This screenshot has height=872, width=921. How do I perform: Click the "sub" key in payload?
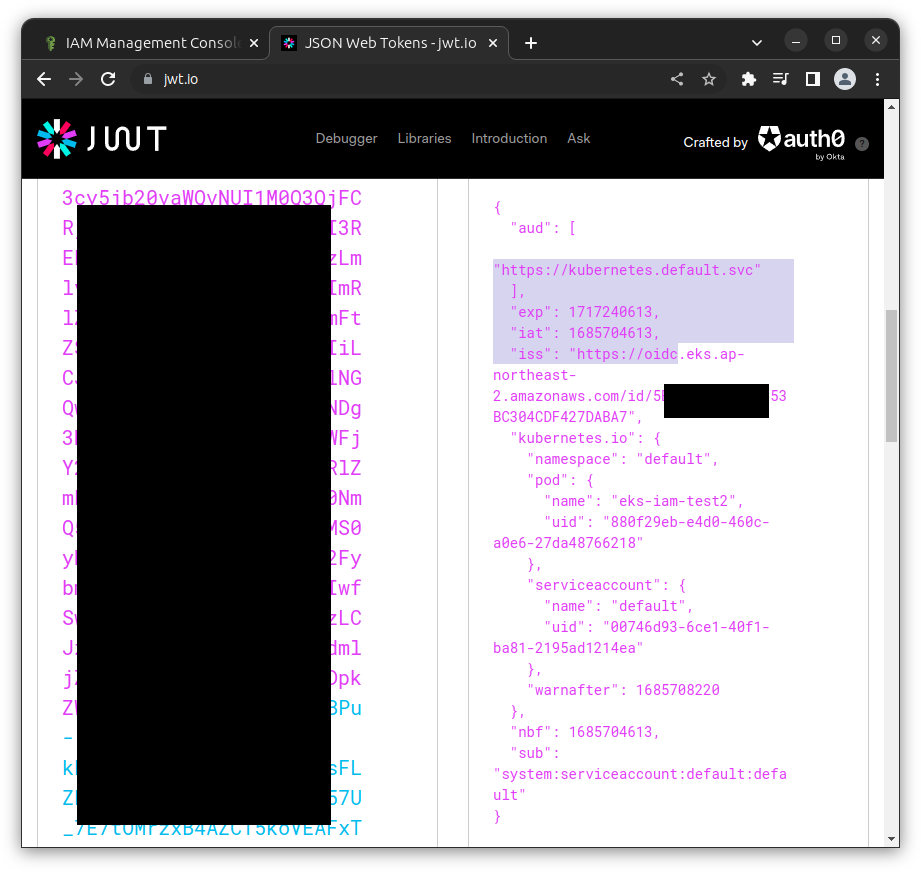click(531, 753)
